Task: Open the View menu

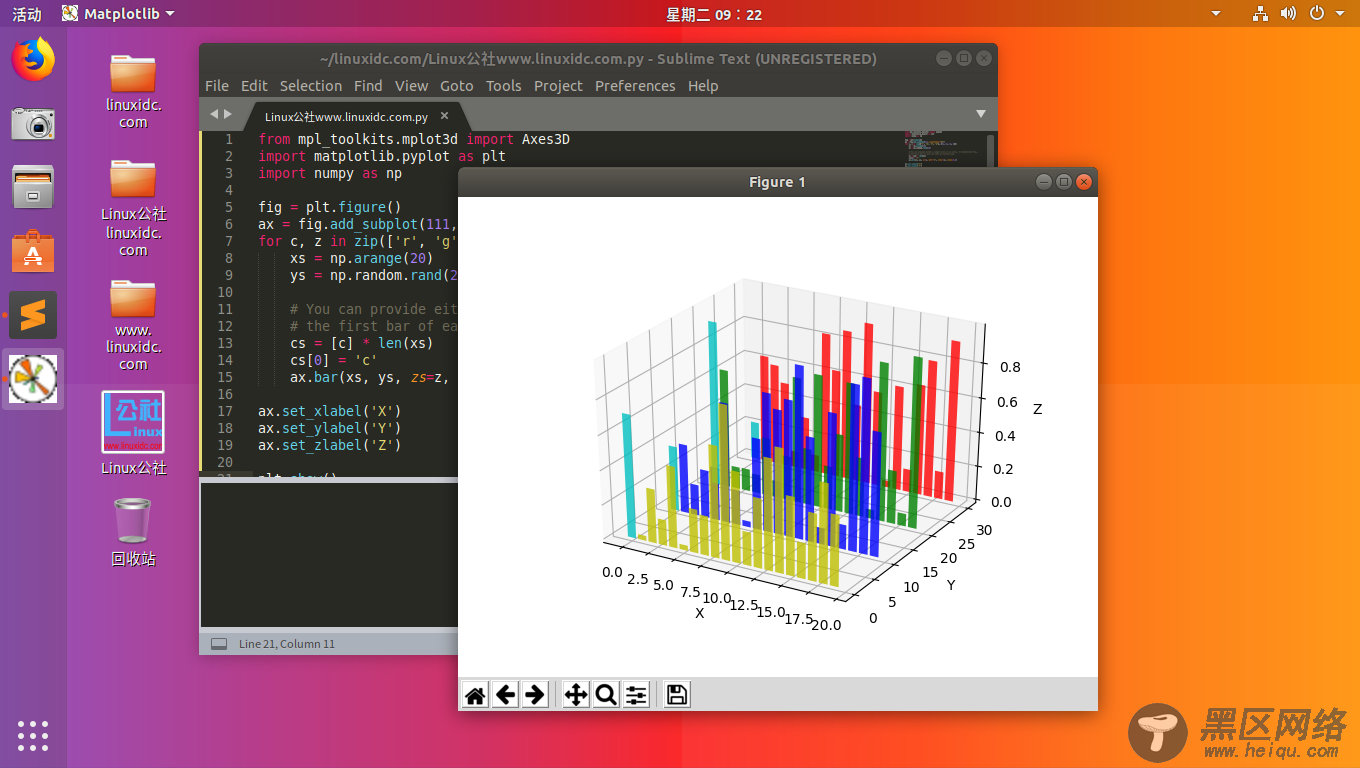Action: (411, 86)
